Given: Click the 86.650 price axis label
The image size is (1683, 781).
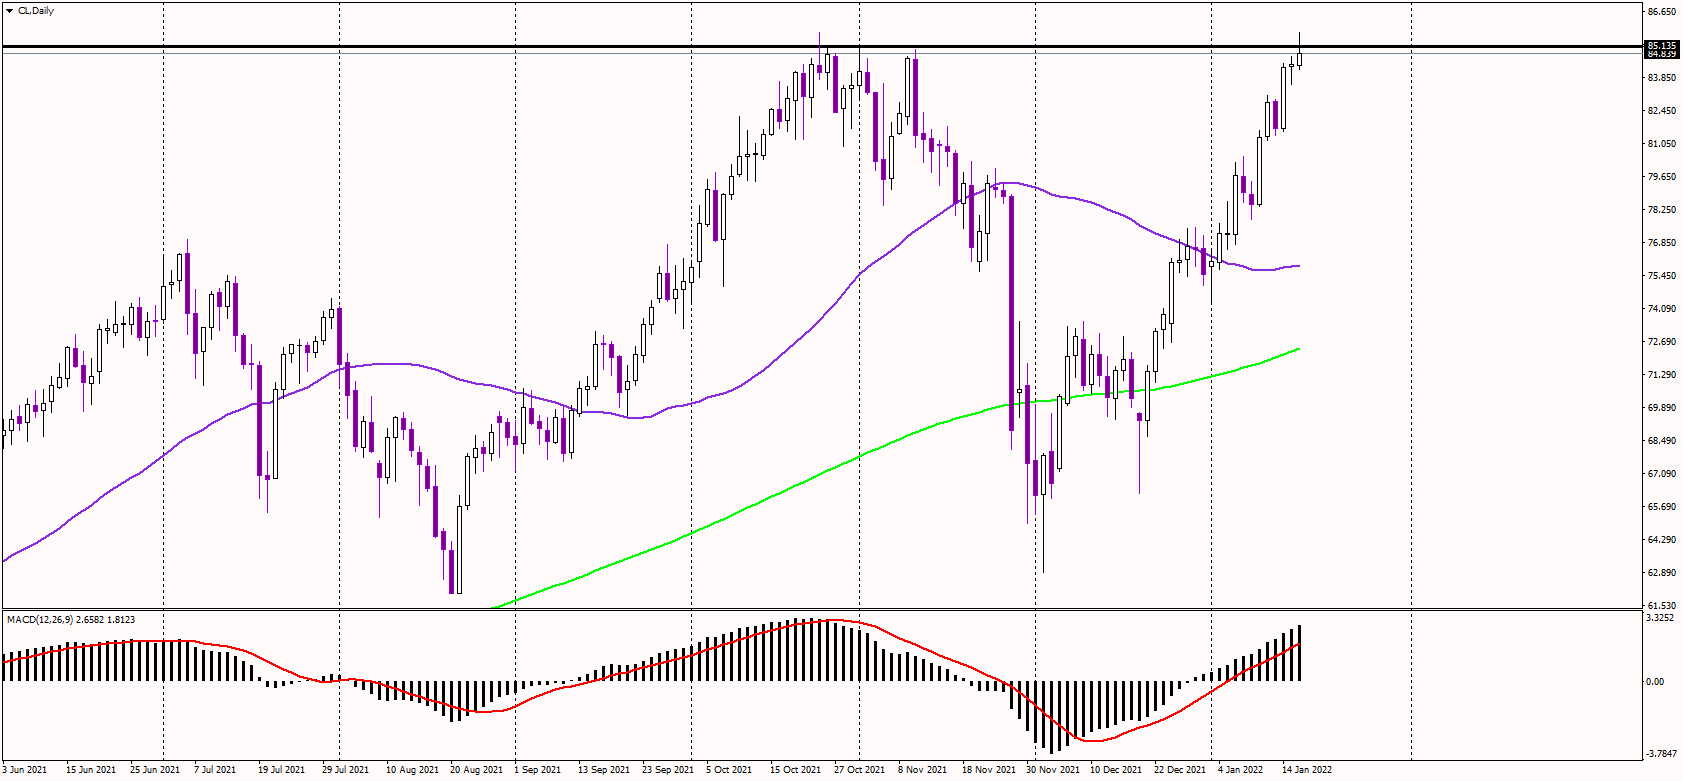Looking at the screenshot, I should (1661, 12).
